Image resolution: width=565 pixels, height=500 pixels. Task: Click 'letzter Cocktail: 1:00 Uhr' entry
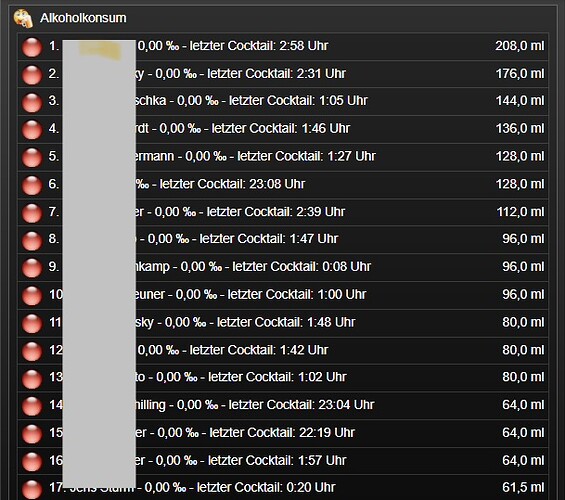(x=297, y=294)
